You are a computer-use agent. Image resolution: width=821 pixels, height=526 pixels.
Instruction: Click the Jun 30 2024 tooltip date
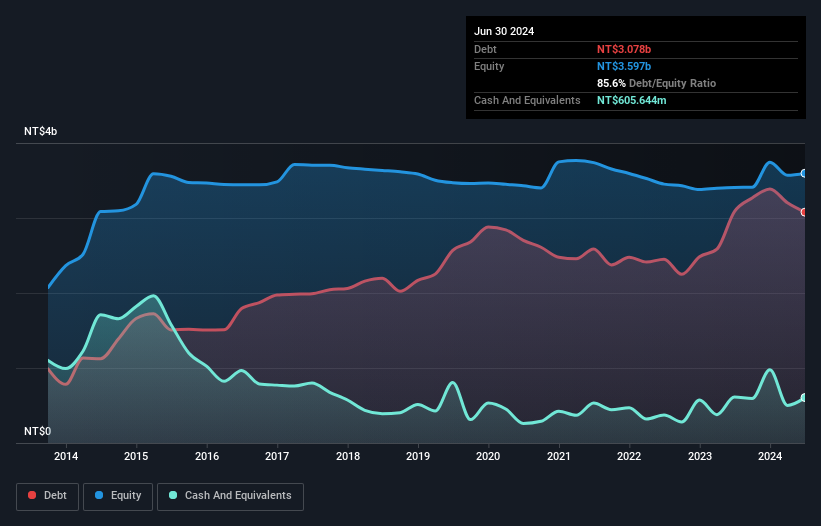click(x=504, y=31)
